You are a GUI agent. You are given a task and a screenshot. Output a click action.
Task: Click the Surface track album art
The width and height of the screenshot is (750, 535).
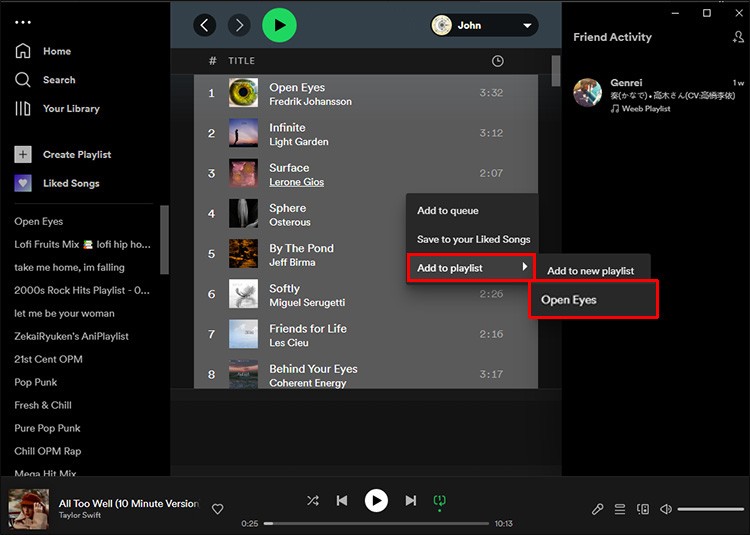(x=243, y=173)
